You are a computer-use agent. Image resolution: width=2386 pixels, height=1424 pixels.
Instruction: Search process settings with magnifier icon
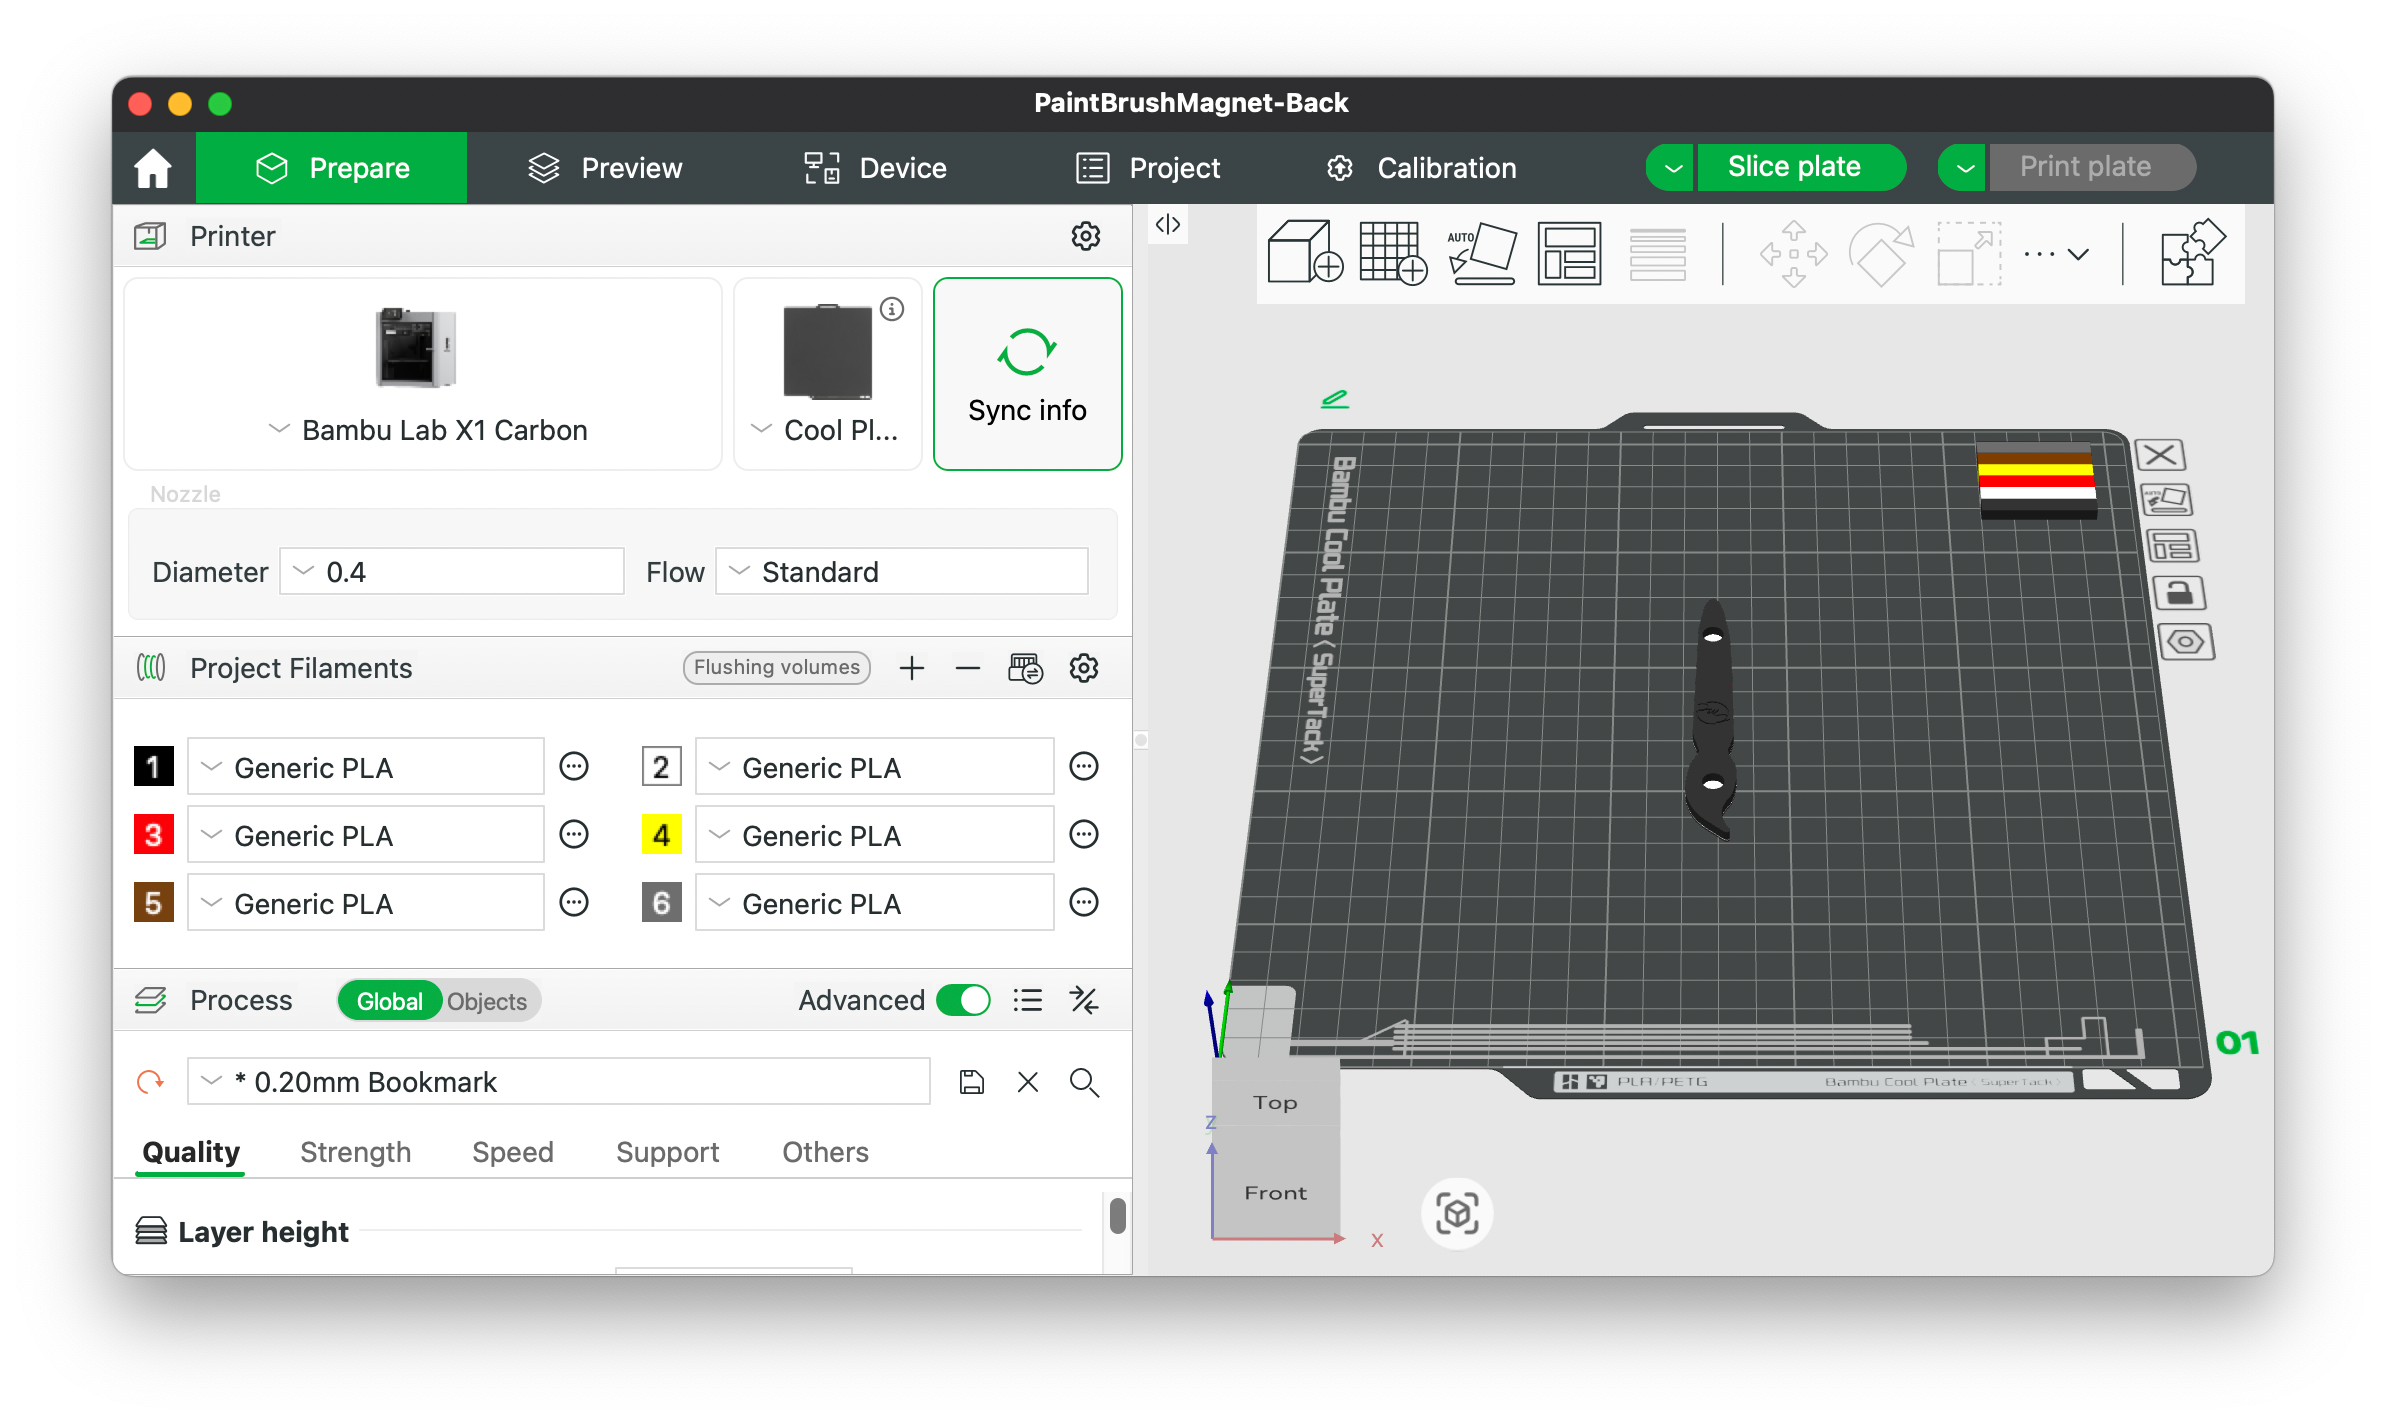[1084, 1082]
